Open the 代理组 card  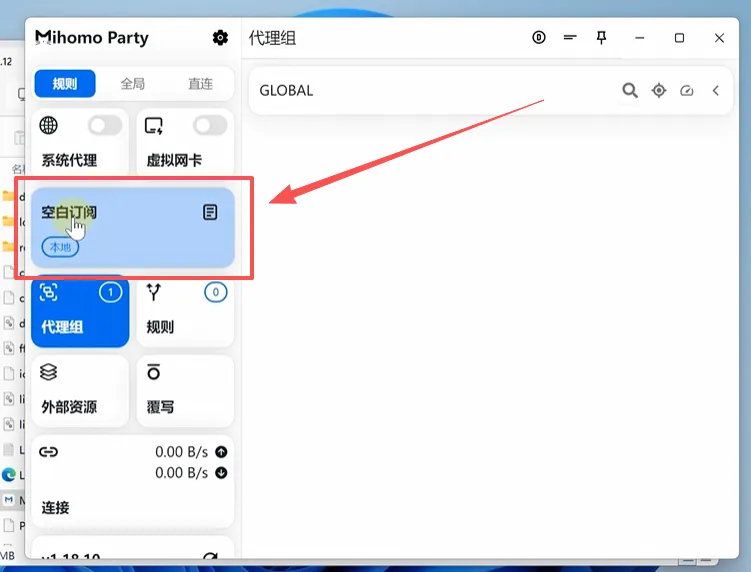click(x=80, y=311)
